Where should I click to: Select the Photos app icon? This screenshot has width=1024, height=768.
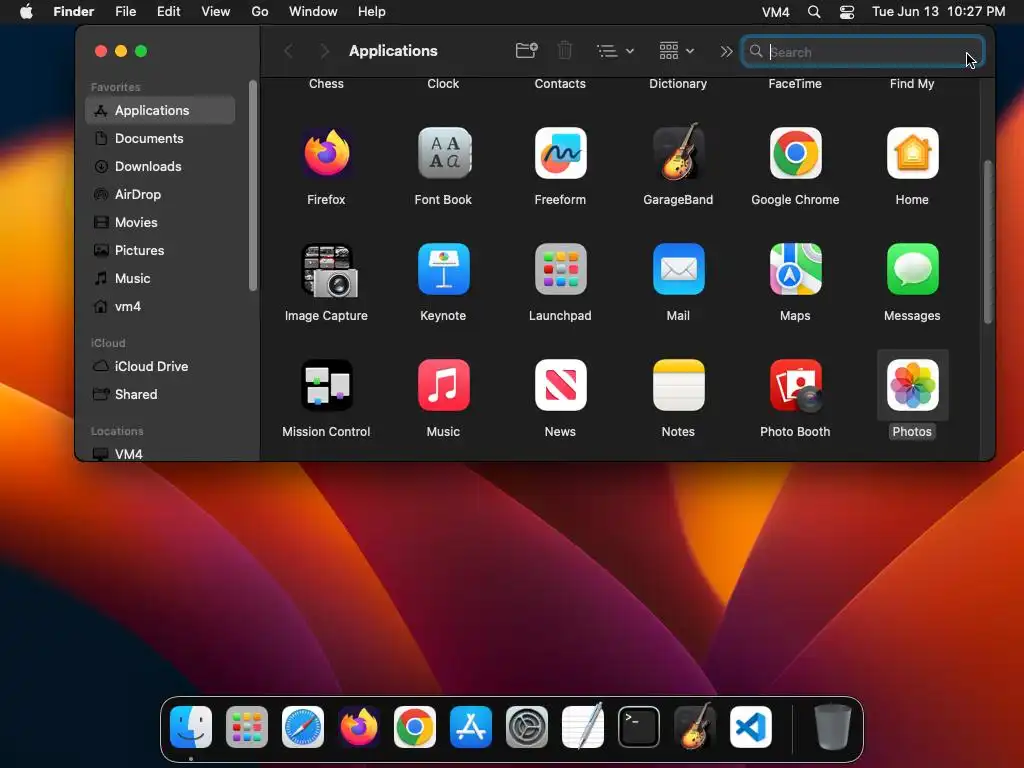(912, 385)
